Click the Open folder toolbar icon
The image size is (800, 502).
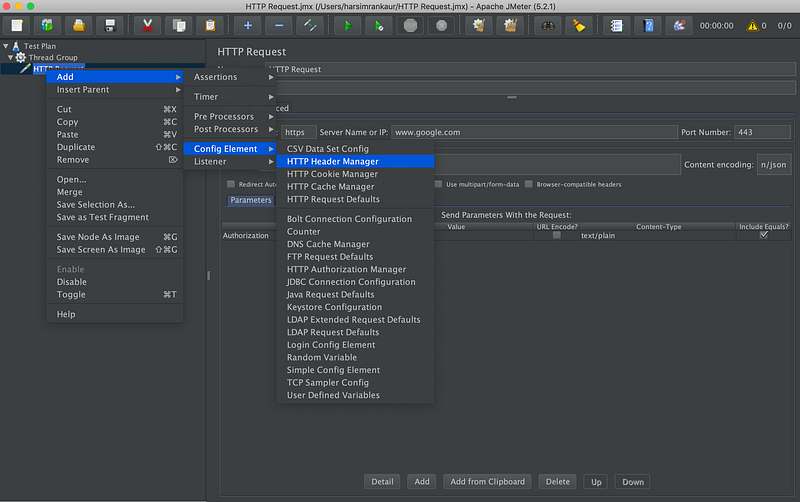coord(79,25)
